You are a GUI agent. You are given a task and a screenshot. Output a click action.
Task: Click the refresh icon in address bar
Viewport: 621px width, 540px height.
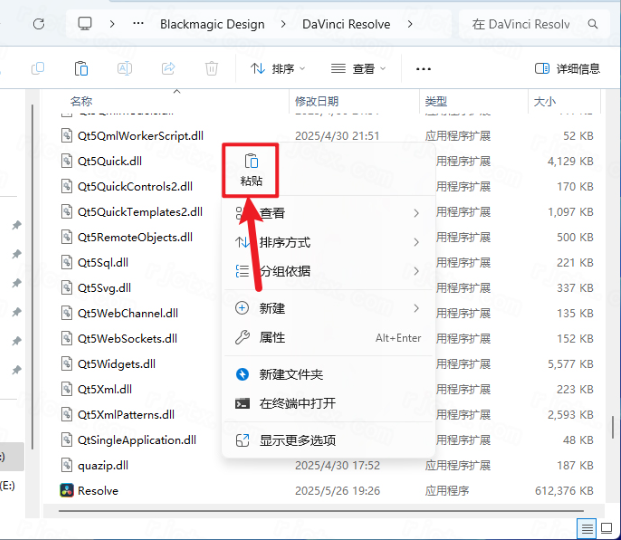pos(38,24)
